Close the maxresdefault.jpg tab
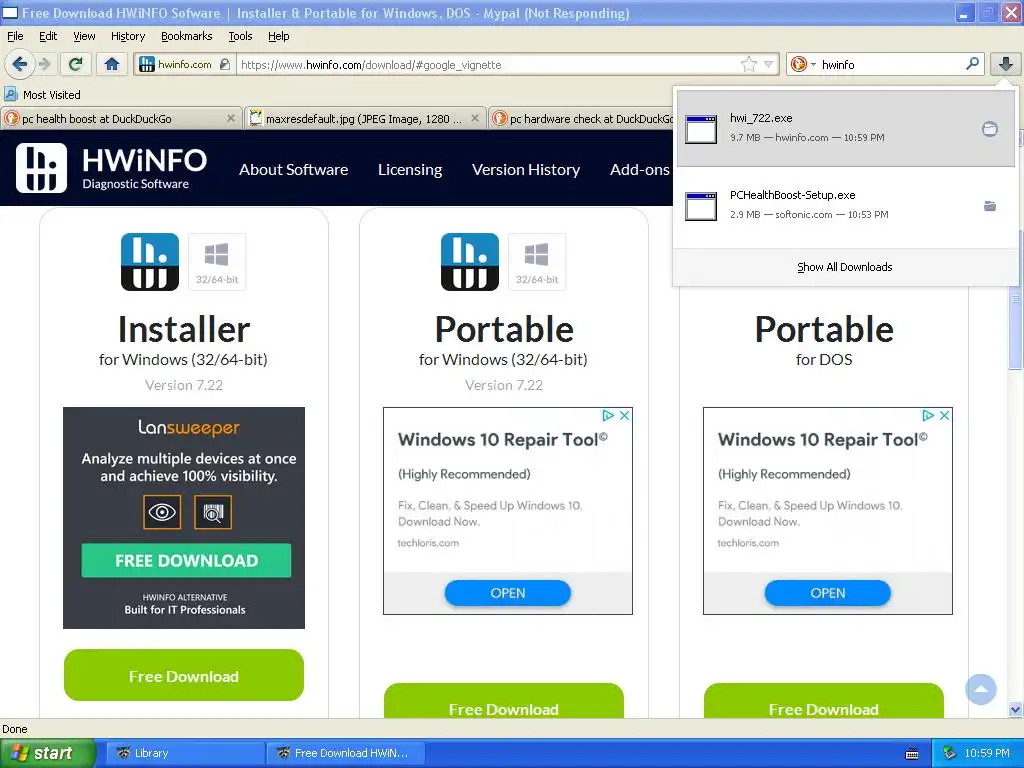The image size is (1024, 768). pyautogui.click(x=475, y=118)
